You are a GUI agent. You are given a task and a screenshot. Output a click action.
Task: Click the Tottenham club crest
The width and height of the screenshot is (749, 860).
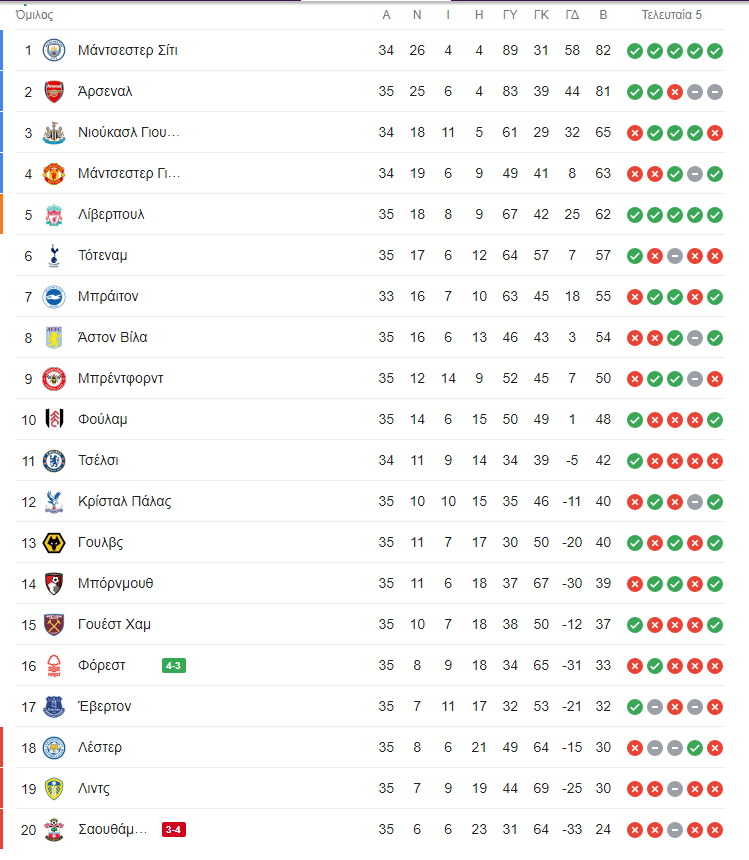(x=54, y=256)
